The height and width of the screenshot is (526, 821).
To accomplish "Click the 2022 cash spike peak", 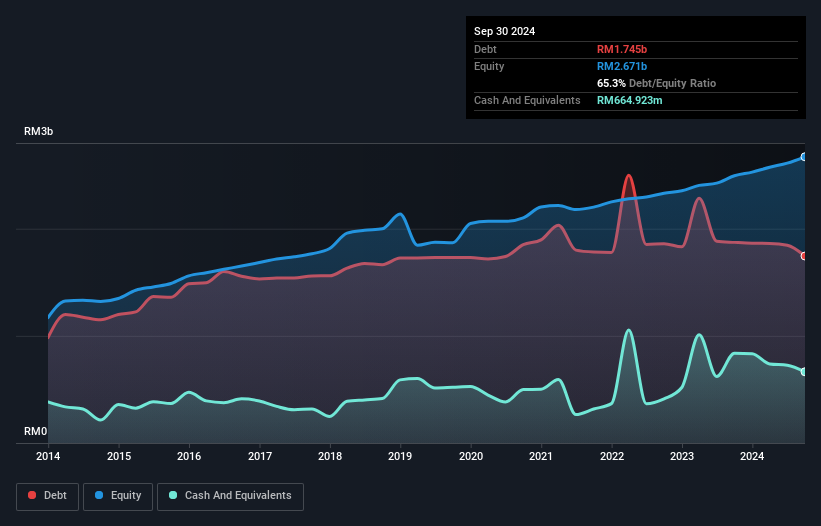I will click(628, 331).
